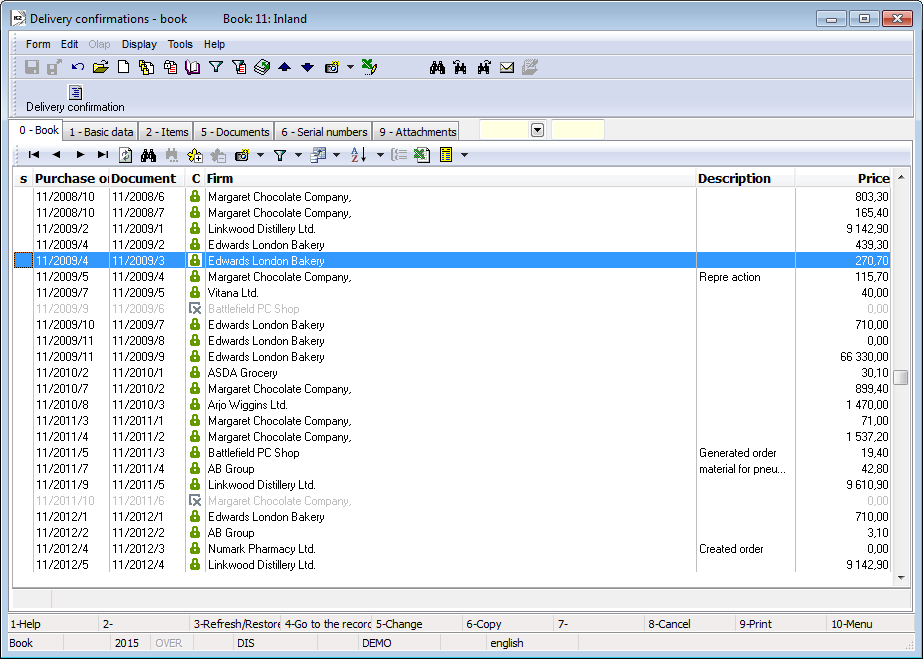Image resolution: width=923 pixels, height=659 pixels.
Task: Click the open folder icon
Action: pos(101,68)
